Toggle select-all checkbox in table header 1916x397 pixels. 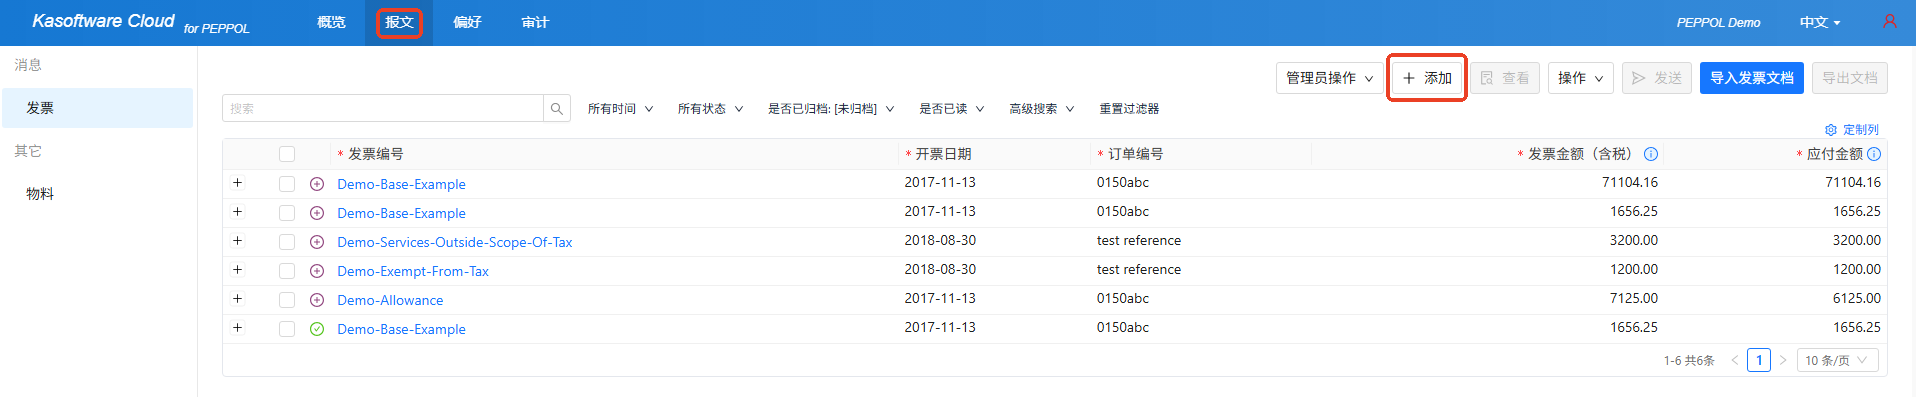click(287, 154)
